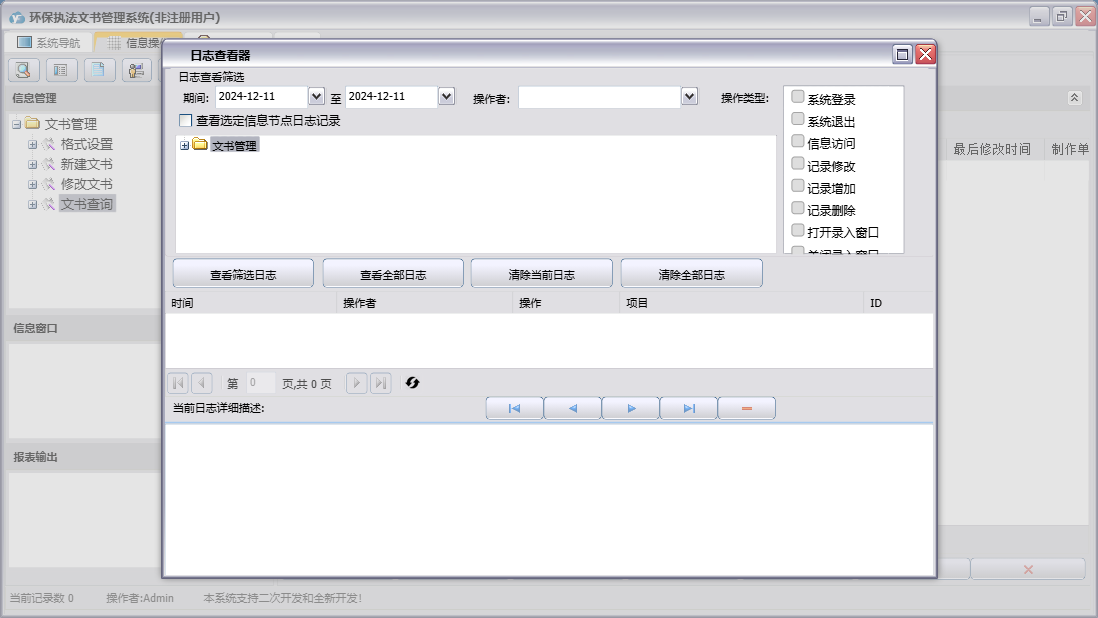Click the 操作 column header
This screenshot has height=618, width=1098.
(x=567, y=303)
